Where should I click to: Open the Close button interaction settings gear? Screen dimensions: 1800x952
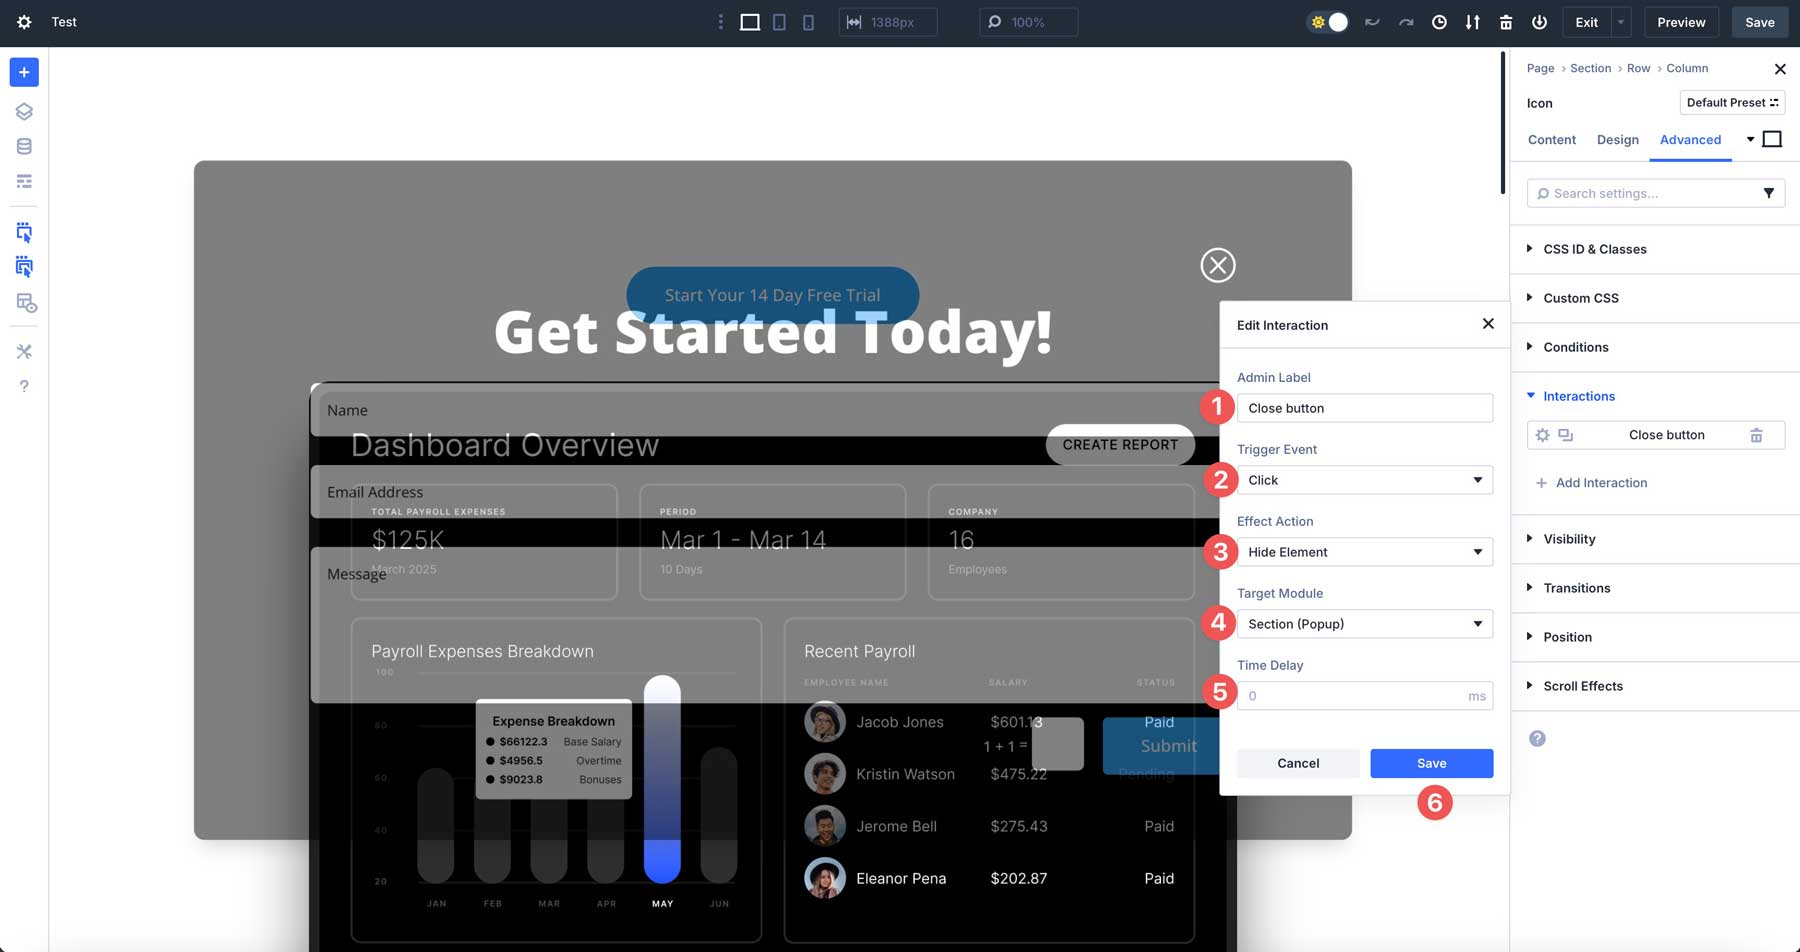click(1543, 434)
